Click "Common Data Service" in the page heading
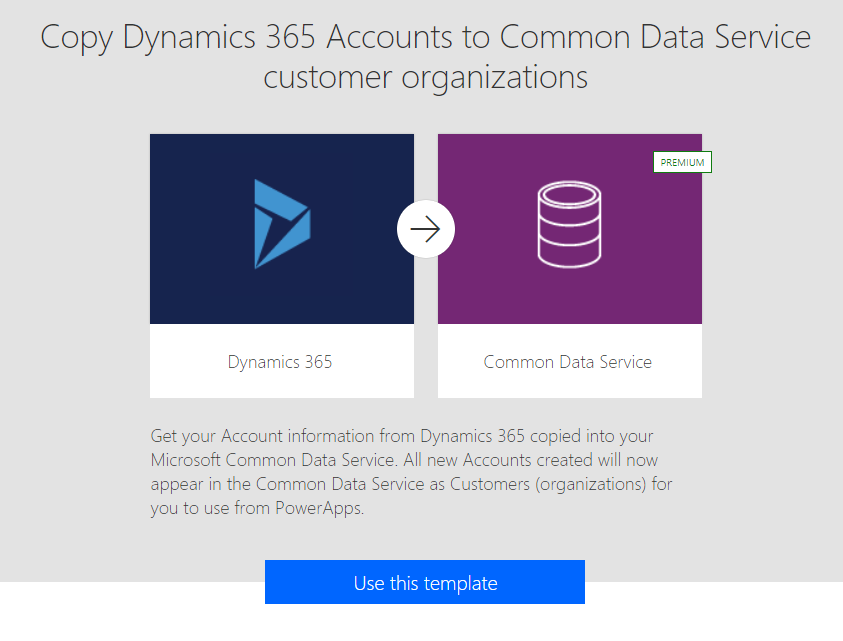The image size is (843, 641). pyautogui.click(x=655, y=38)
